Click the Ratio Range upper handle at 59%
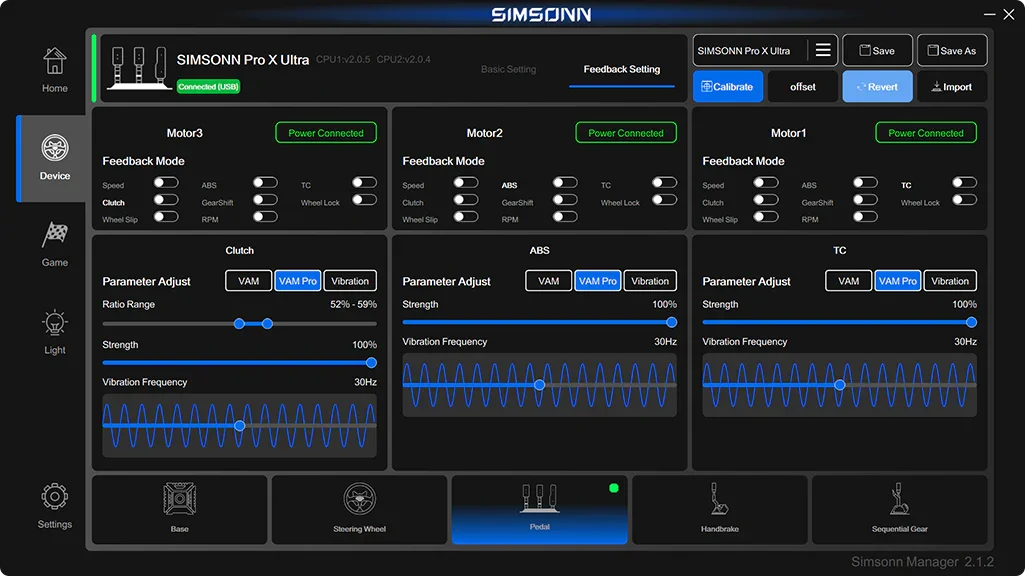Image resolution: width=1025 pixels, height=576 pixels. [267, 324]
